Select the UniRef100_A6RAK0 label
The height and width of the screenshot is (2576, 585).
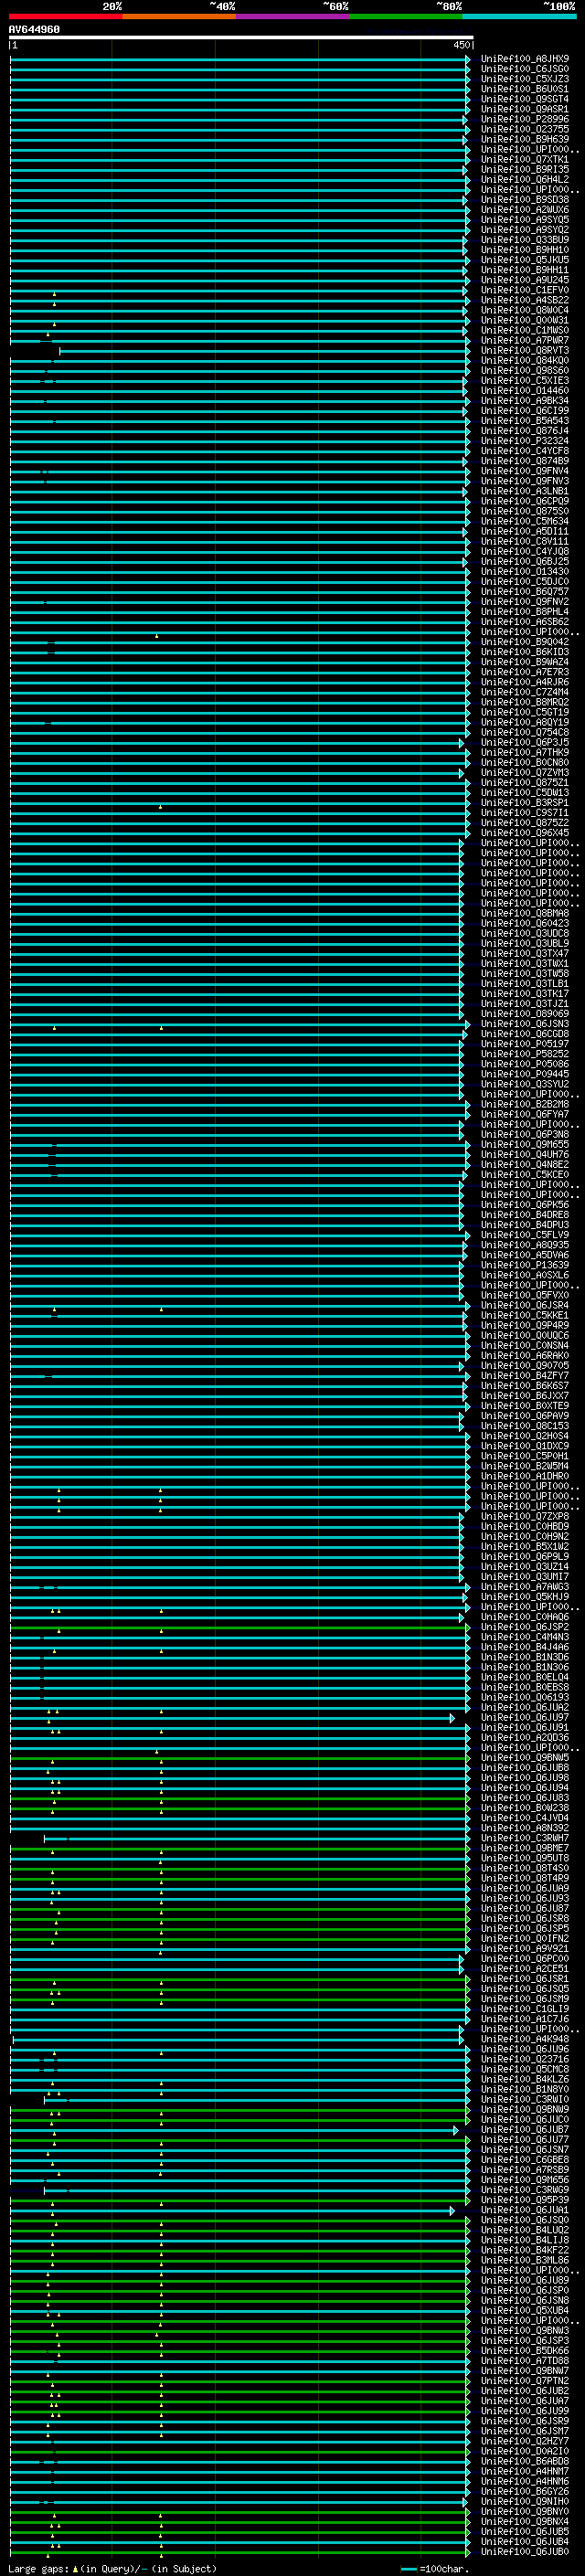tap(525, 1356)
